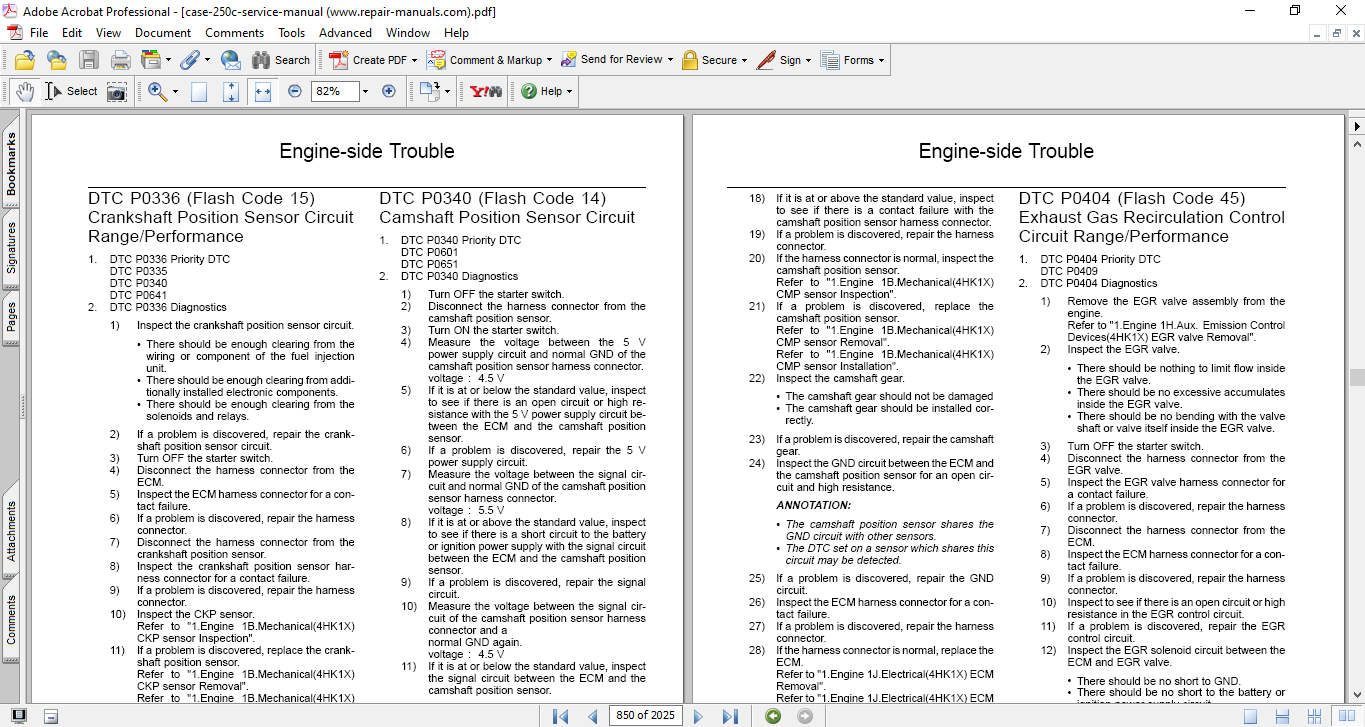Click the zoom in plus button

click(x=389, y=91)
